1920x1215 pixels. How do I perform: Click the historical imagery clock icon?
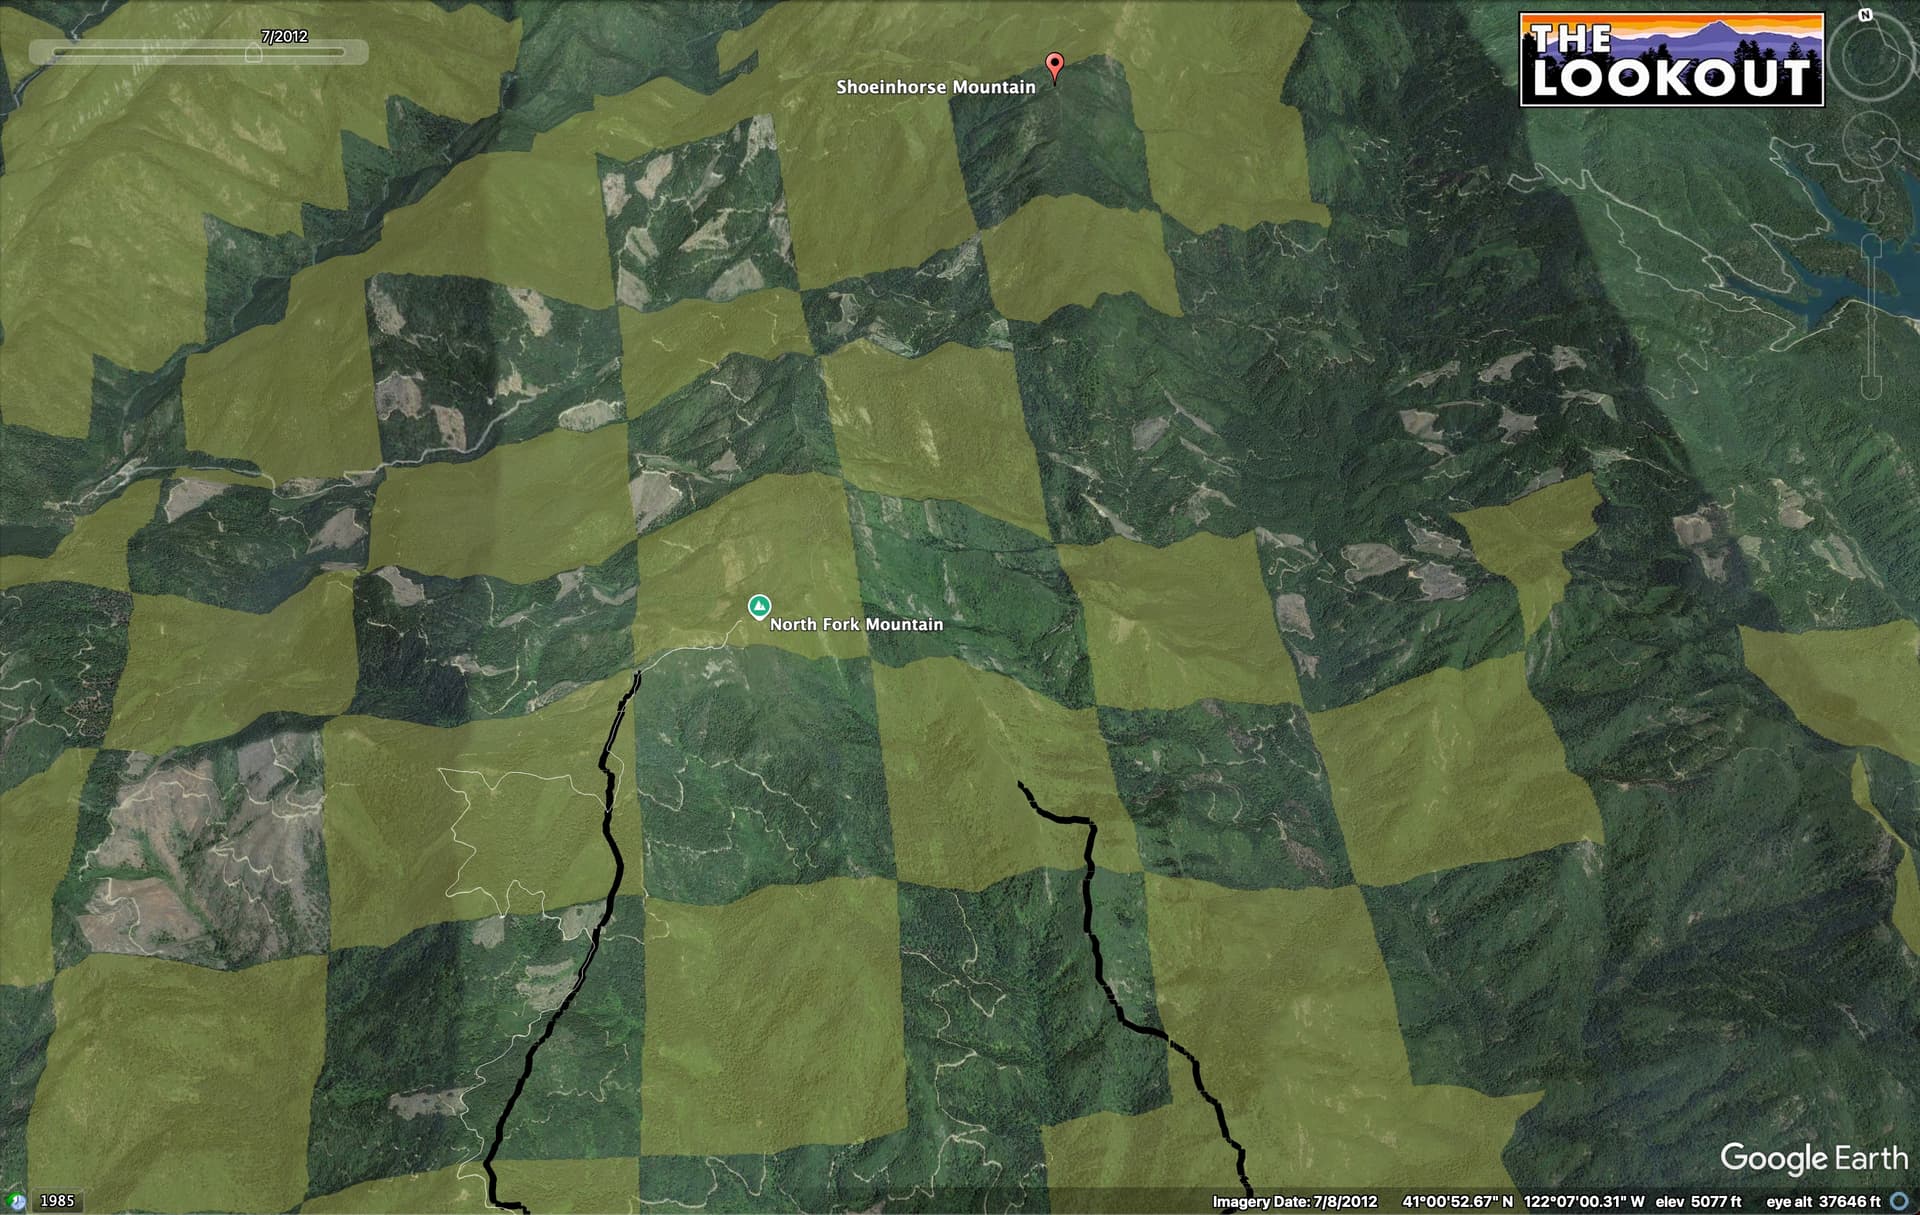click(x=15, y=1201)
